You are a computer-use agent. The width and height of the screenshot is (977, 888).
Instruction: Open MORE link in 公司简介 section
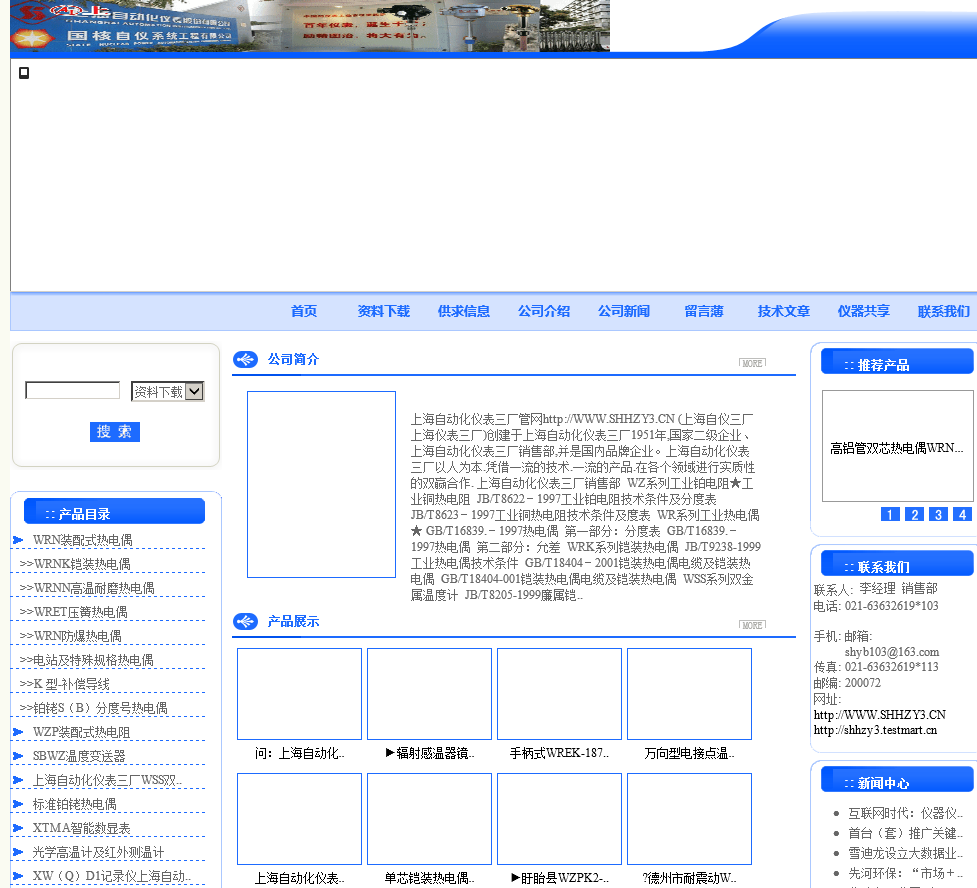(752, 363)
